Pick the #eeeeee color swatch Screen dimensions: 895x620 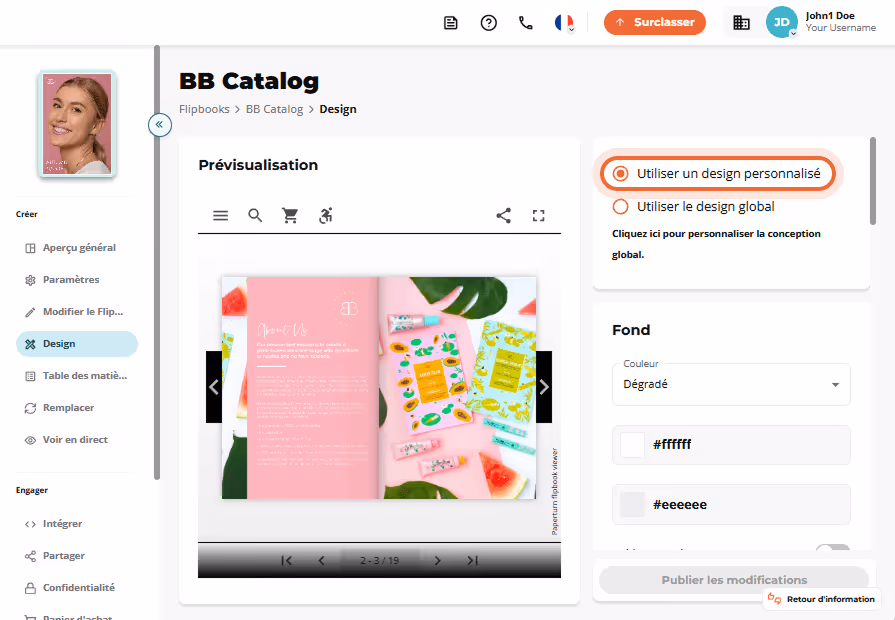(x=632, y=505)
